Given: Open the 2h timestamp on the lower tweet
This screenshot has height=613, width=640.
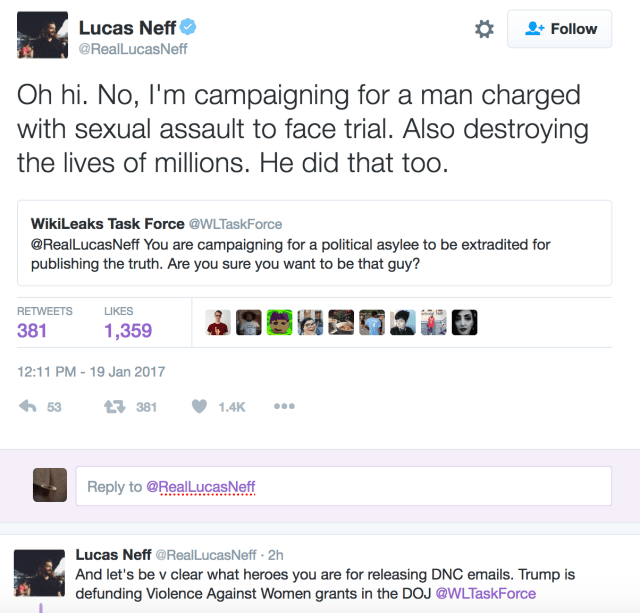Looking at the screenshot, I should 273,554.
